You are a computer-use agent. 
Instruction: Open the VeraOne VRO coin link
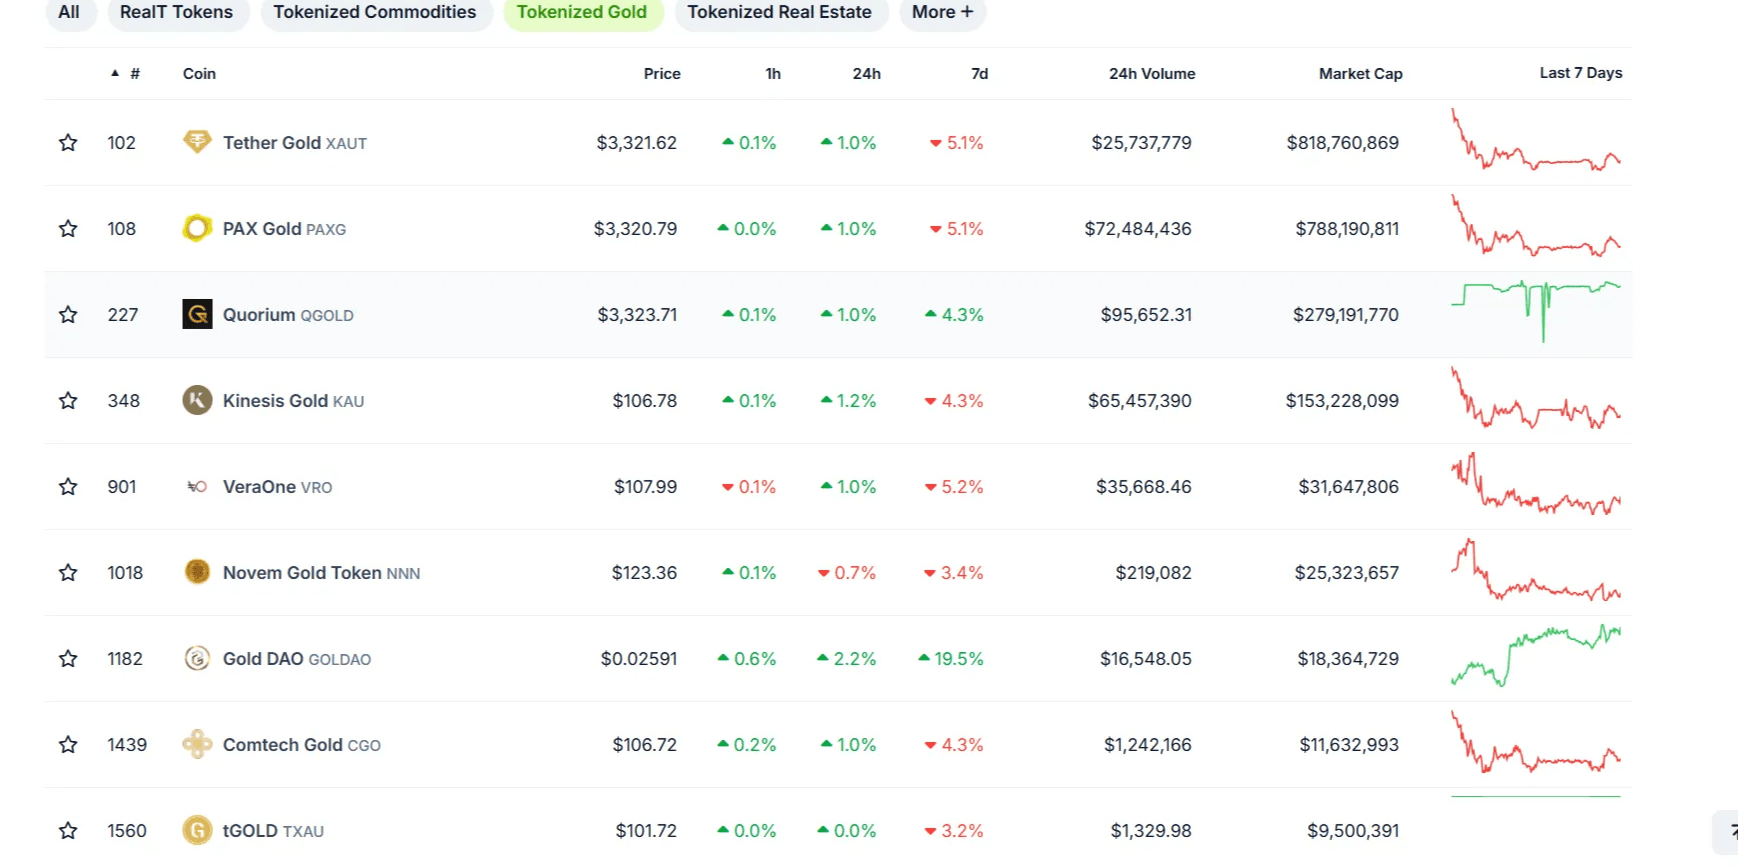pyautogui.click(x=277, y=487)
